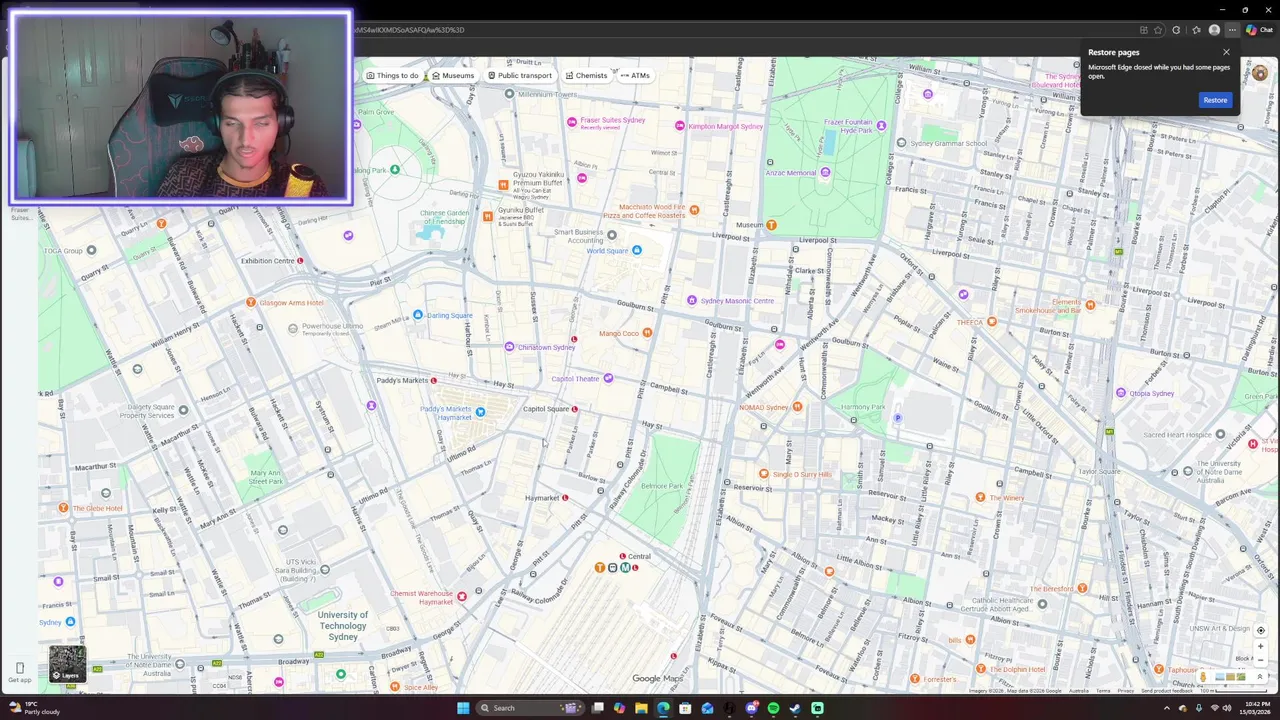Click the Sydney Masonic Centre marker

click(691, 301)
